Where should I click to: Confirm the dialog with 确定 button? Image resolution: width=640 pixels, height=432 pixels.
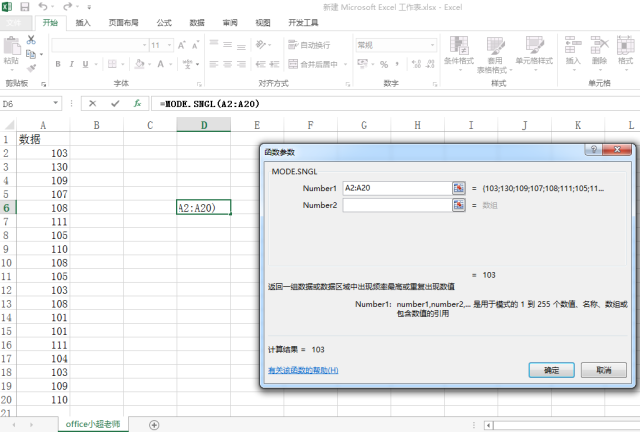pyautogui.click(x=551, y=370)
